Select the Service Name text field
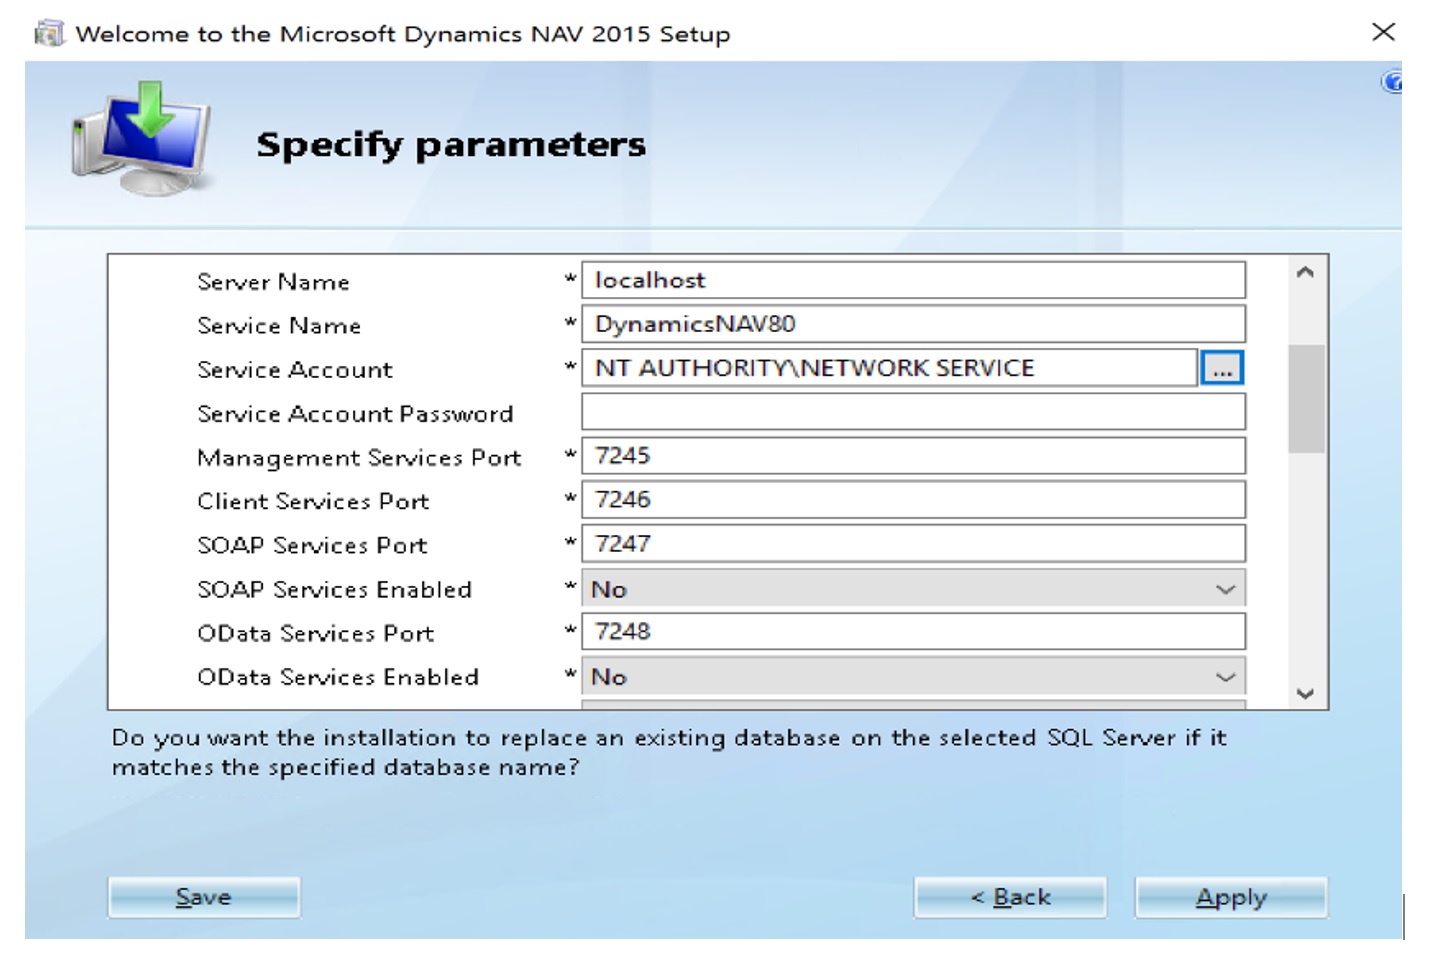The width and height of the screenshot is (1432, 960). 913,324
